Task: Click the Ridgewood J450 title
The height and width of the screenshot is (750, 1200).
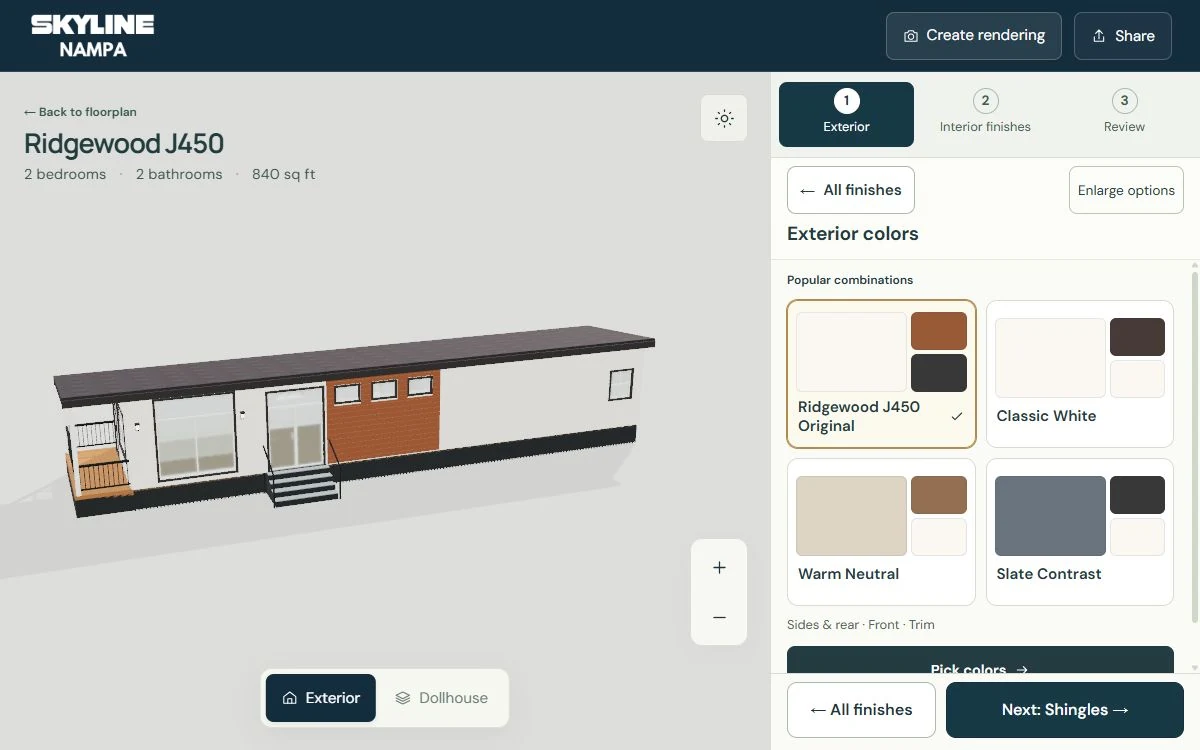Action: tap(124, 144)
